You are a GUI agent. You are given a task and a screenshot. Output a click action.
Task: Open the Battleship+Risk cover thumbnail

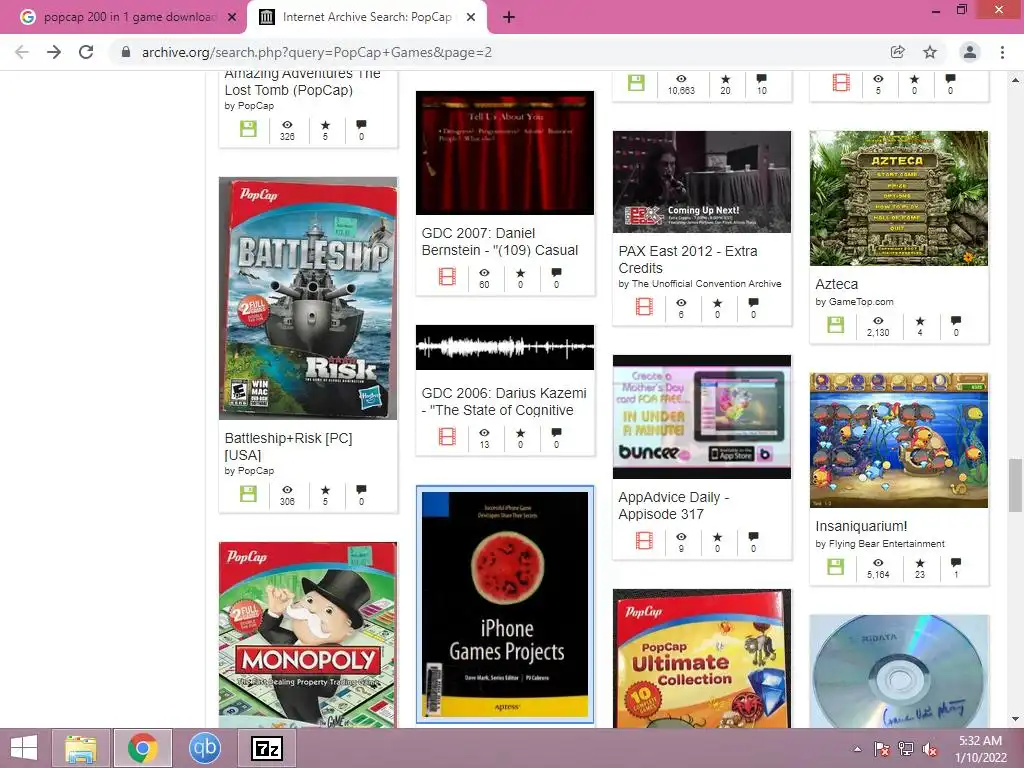point(308,298)
